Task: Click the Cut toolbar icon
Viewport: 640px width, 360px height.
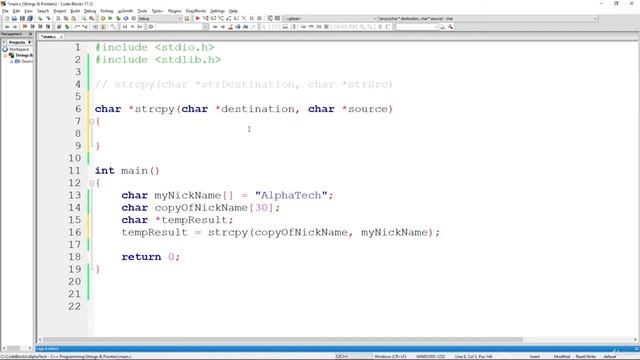Action: [58, 18]
